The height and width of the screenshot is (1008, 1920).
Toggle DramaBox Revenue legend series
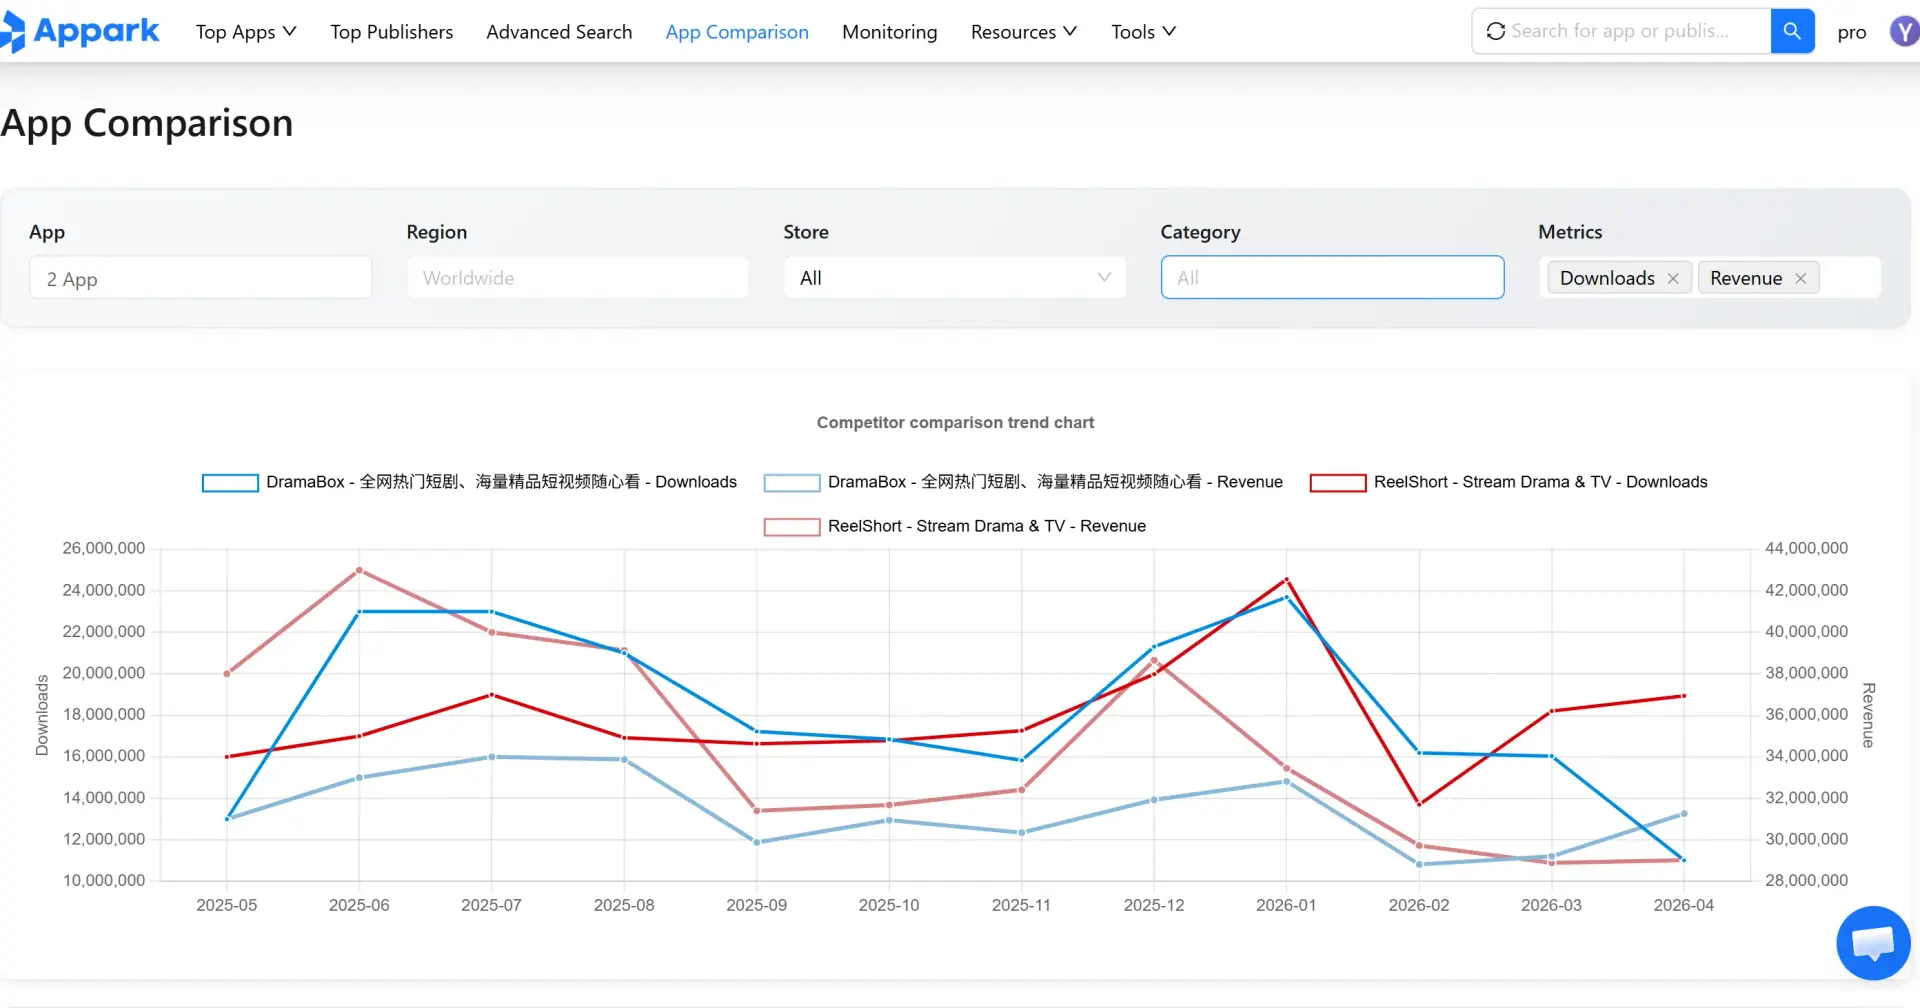1023,482
